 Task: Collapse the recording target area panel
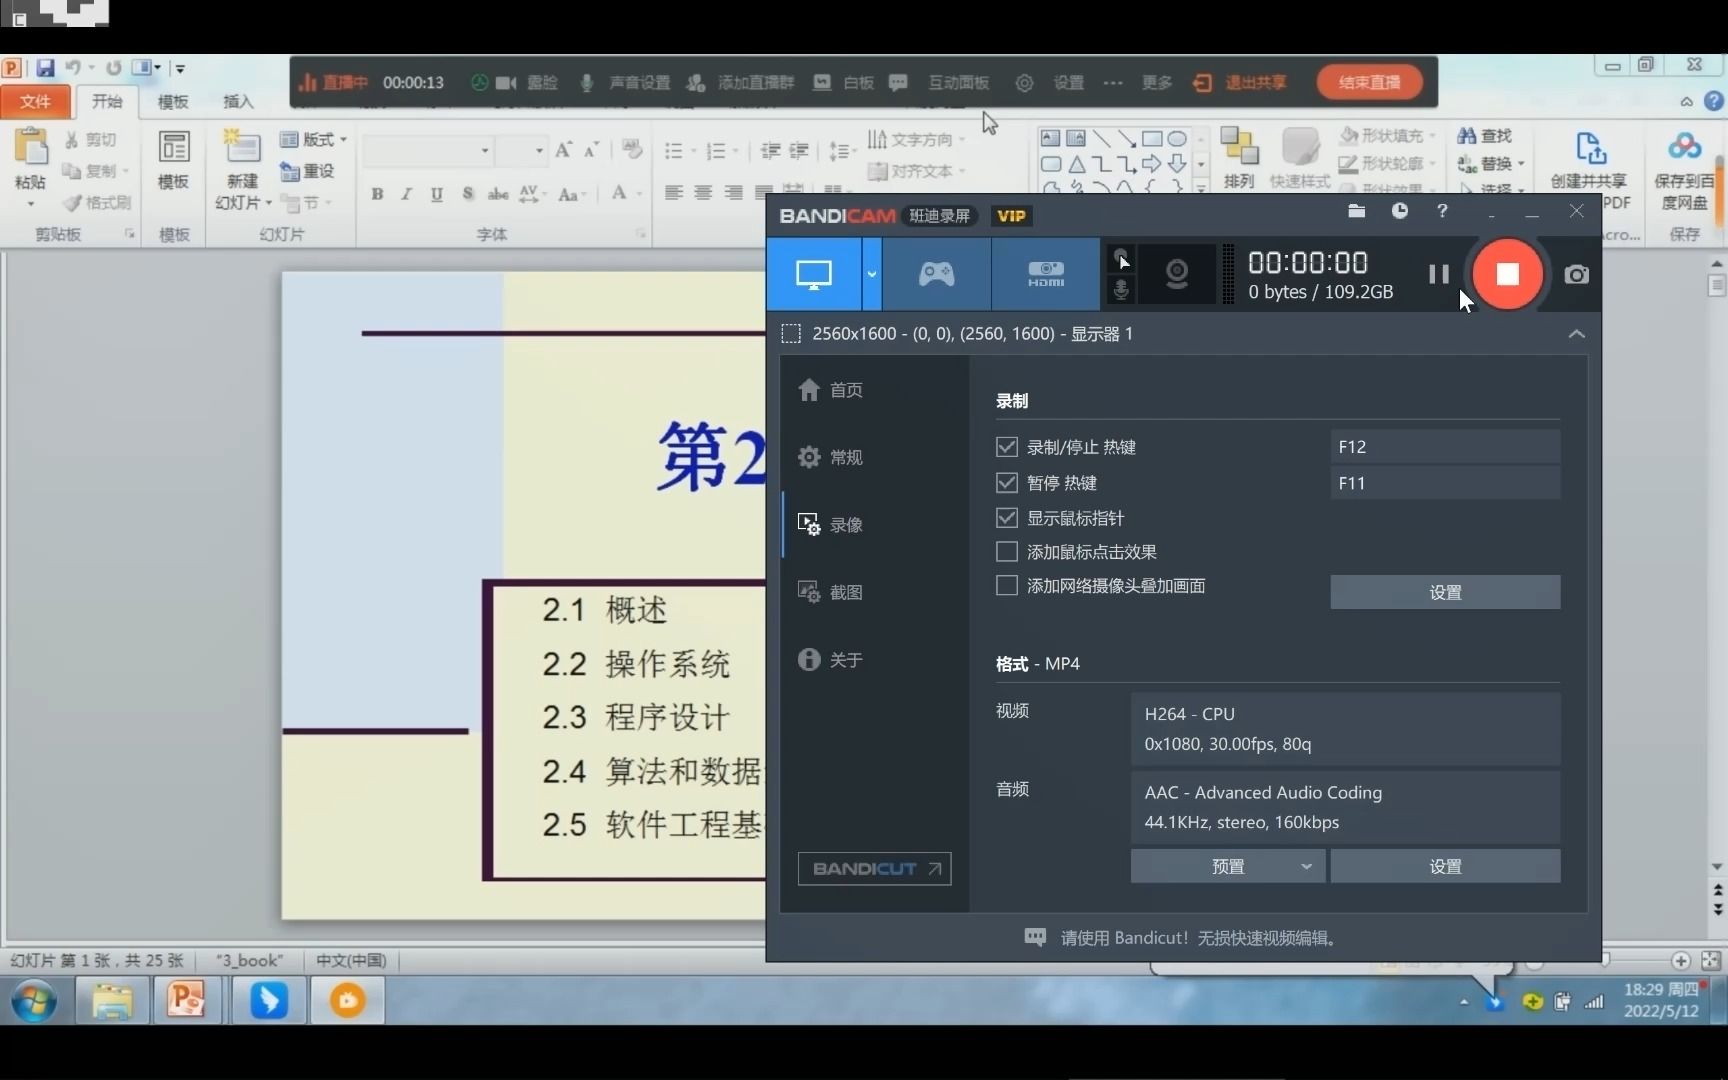click(1576, 334)
